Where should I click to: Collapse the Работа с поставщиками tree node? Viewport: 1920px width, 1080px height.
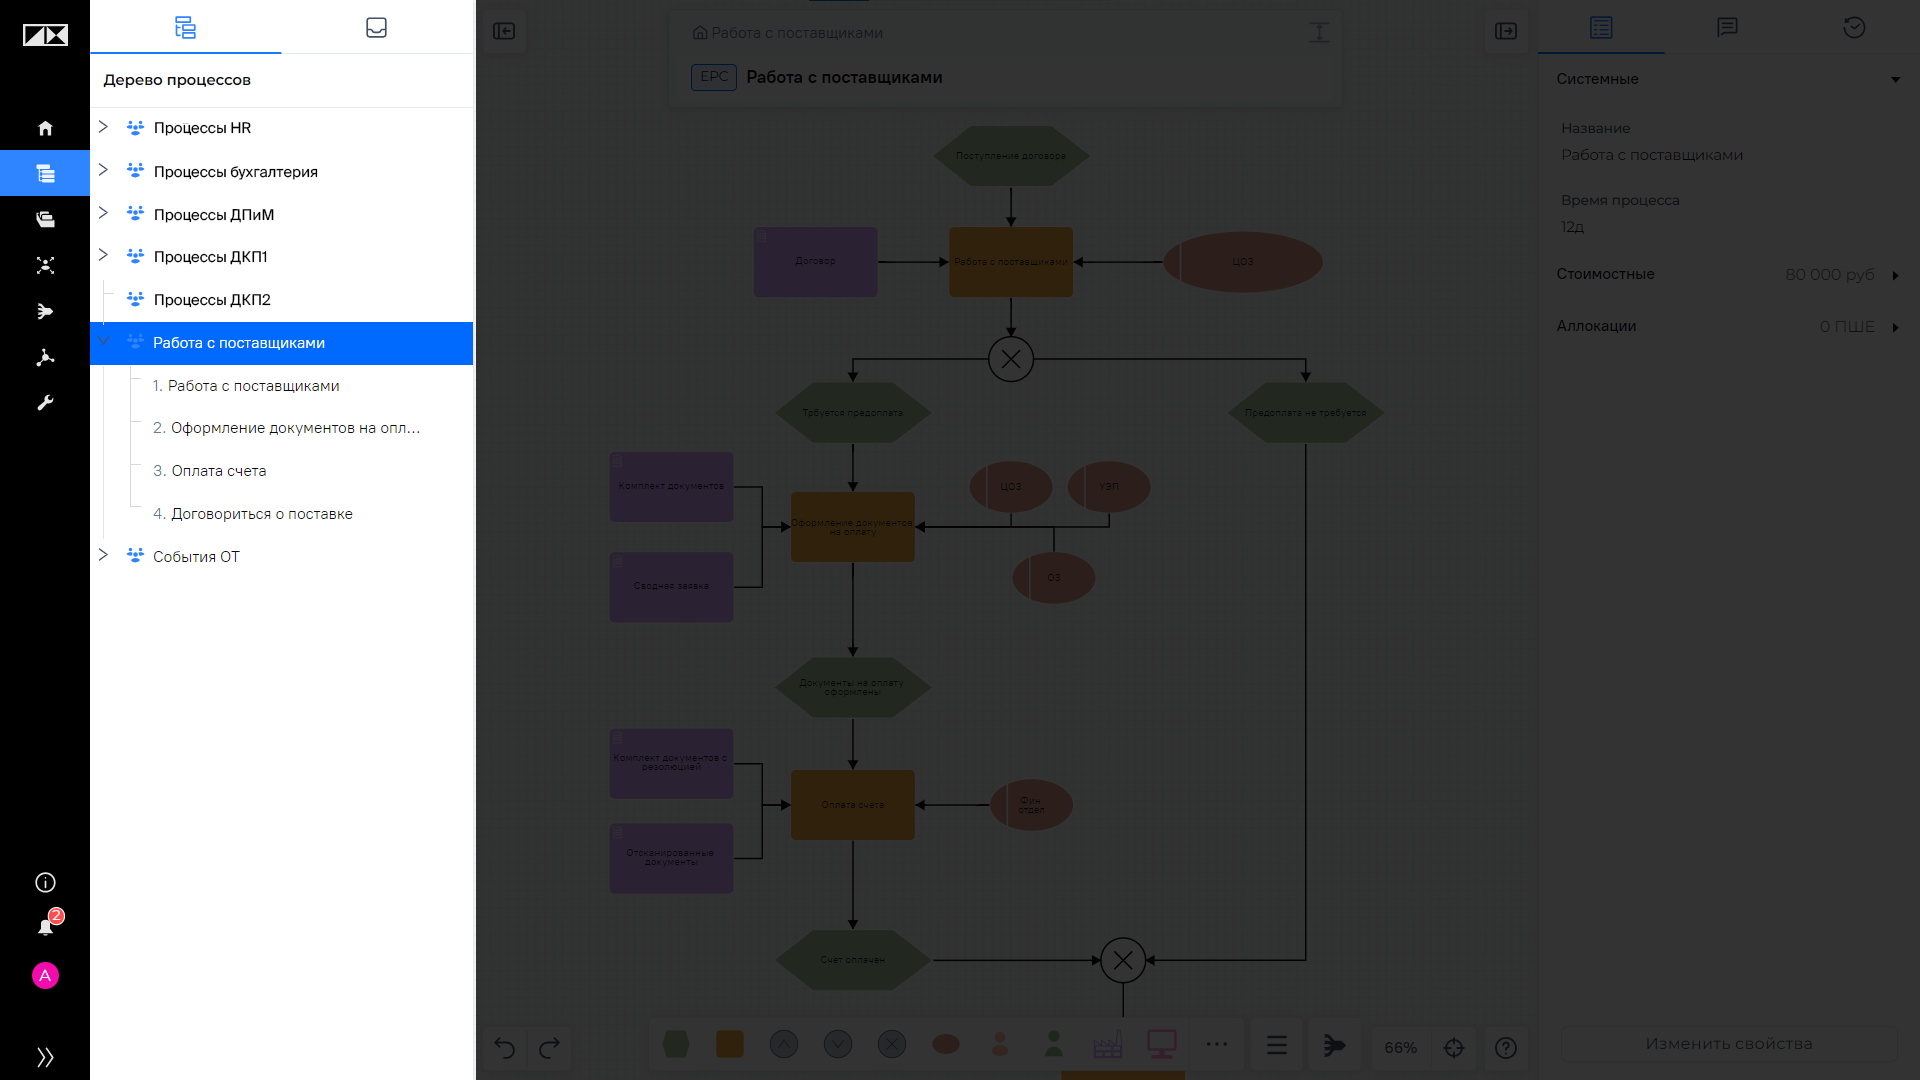(x=103, y=341)
